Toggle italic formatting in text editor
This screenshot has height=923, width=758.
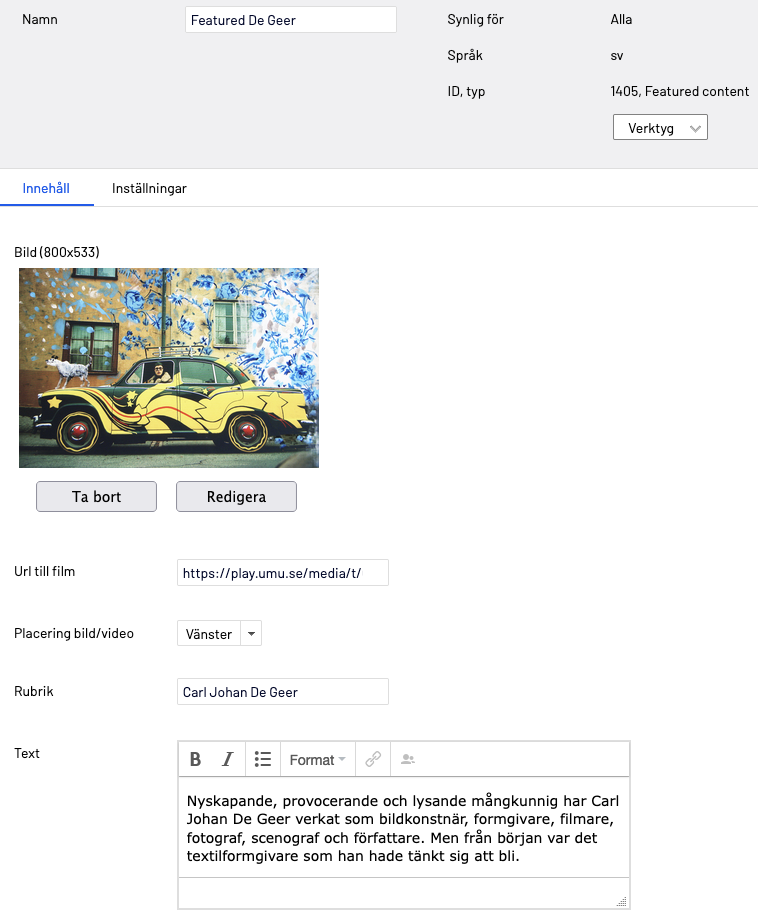[x=228, y=759]
